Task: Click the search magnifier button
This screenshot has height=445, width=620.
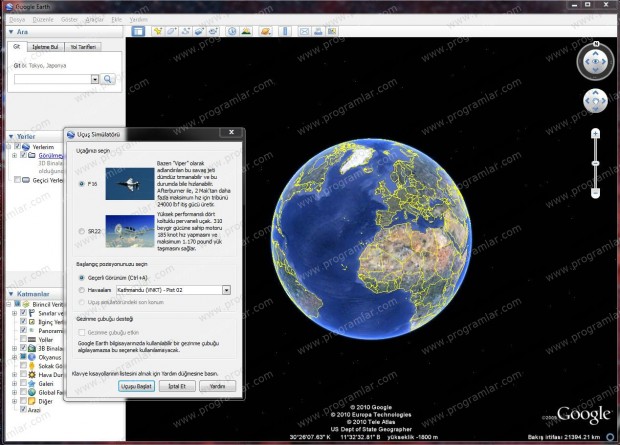Action: (x=108, y=79)
